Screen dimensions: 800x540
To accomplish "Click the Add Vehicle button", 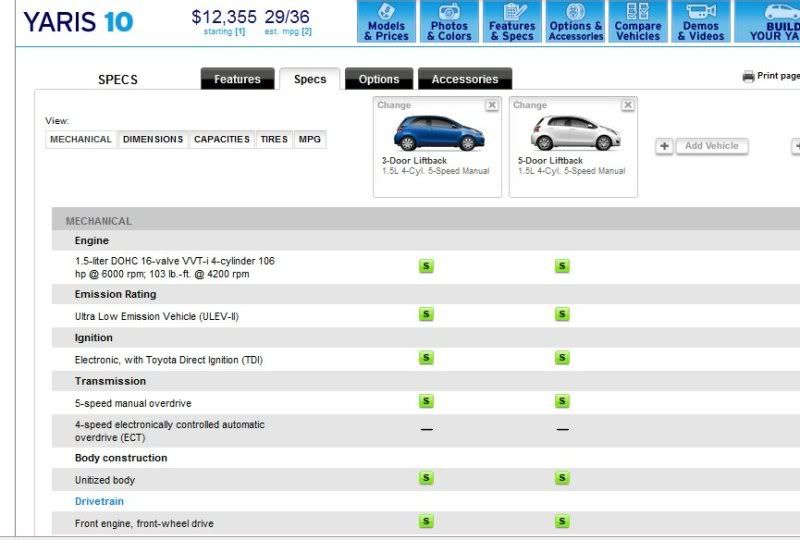I will point(712,146).
